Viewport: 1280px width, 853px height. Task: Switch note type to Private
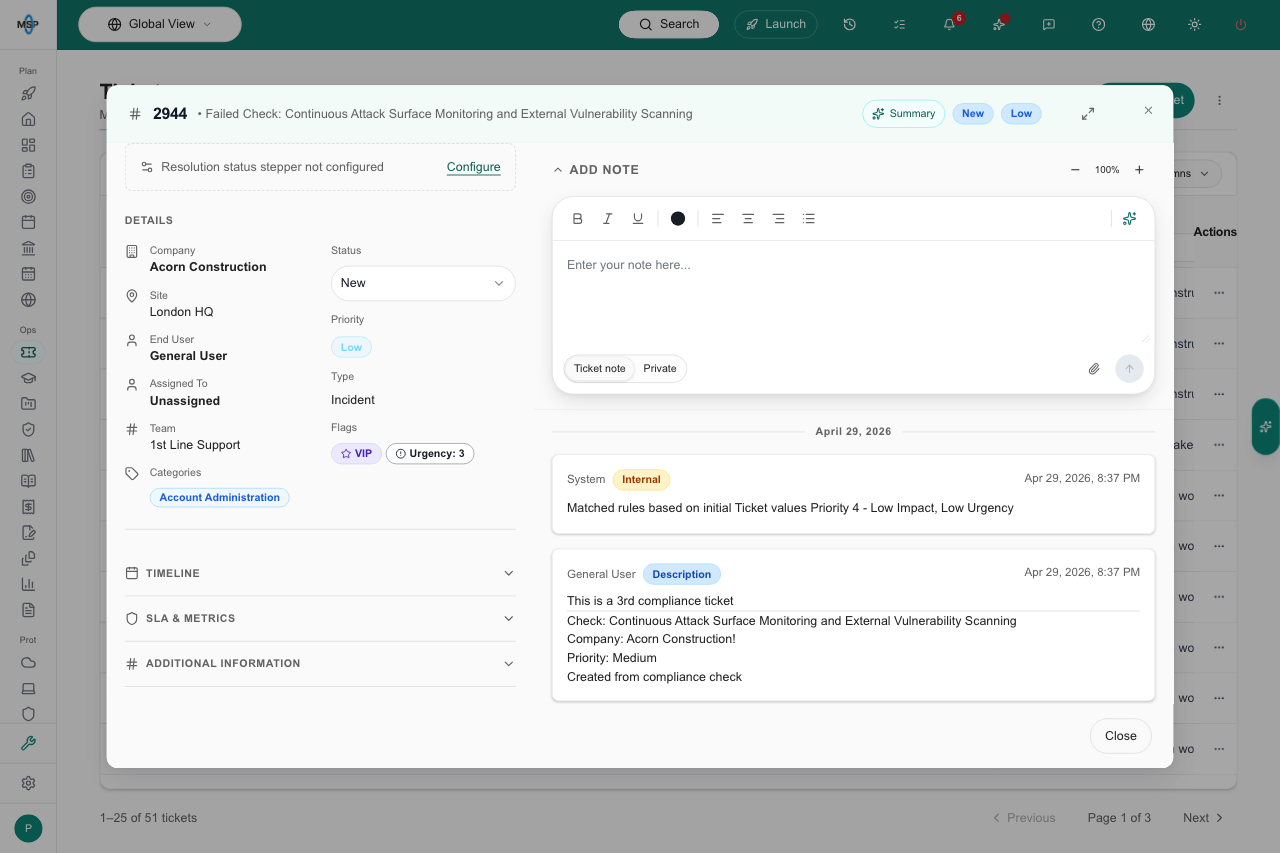tap(660, 369)
